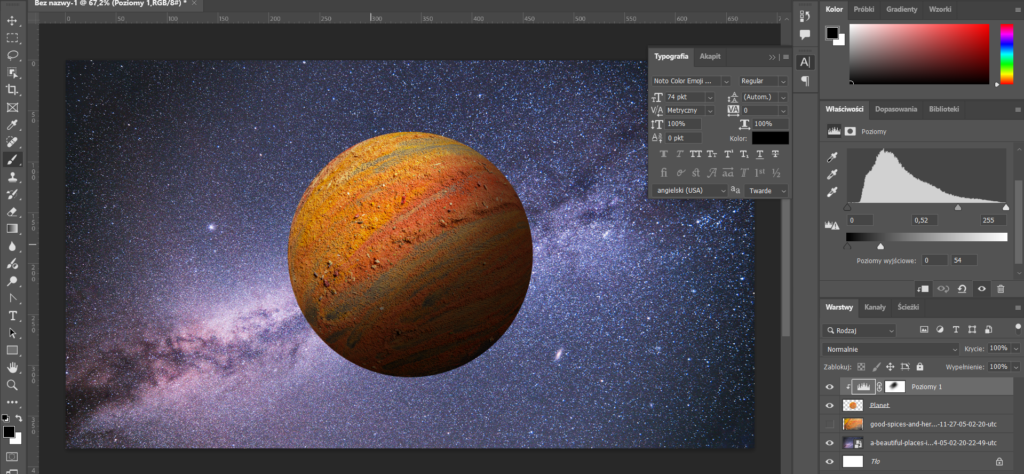Click the white point eyedropper in Levels
Image resolution: width=1024 pixels, height=474 pixels.
click(x=832, y=192)
